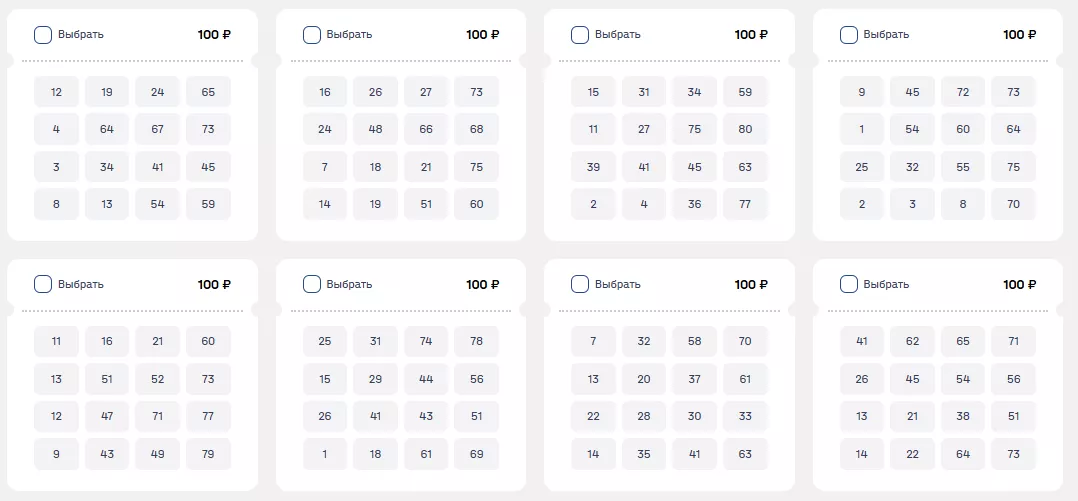Check the box on ticket starting 7, 32, 58, 70
This screenshot has width=1078, height=501.
click(580, 284)
